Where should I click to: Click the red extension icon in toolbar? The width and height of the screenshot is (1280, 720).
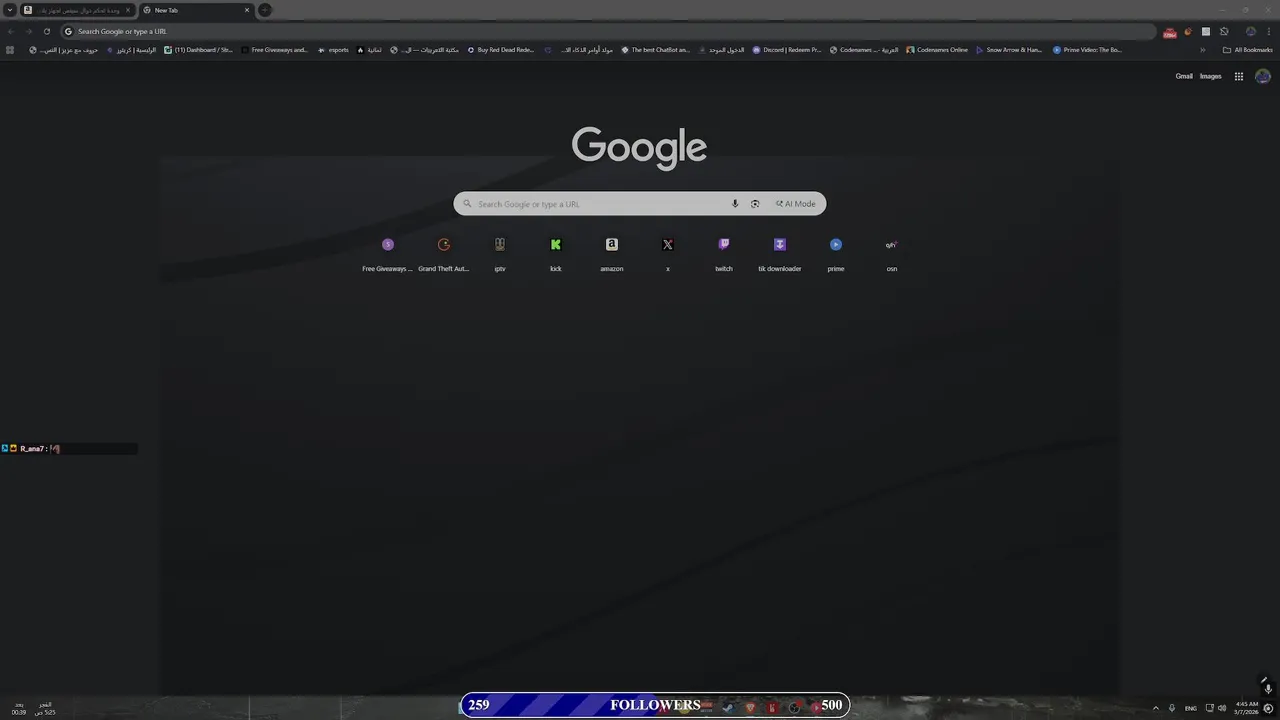click(x=1169, y=32)
